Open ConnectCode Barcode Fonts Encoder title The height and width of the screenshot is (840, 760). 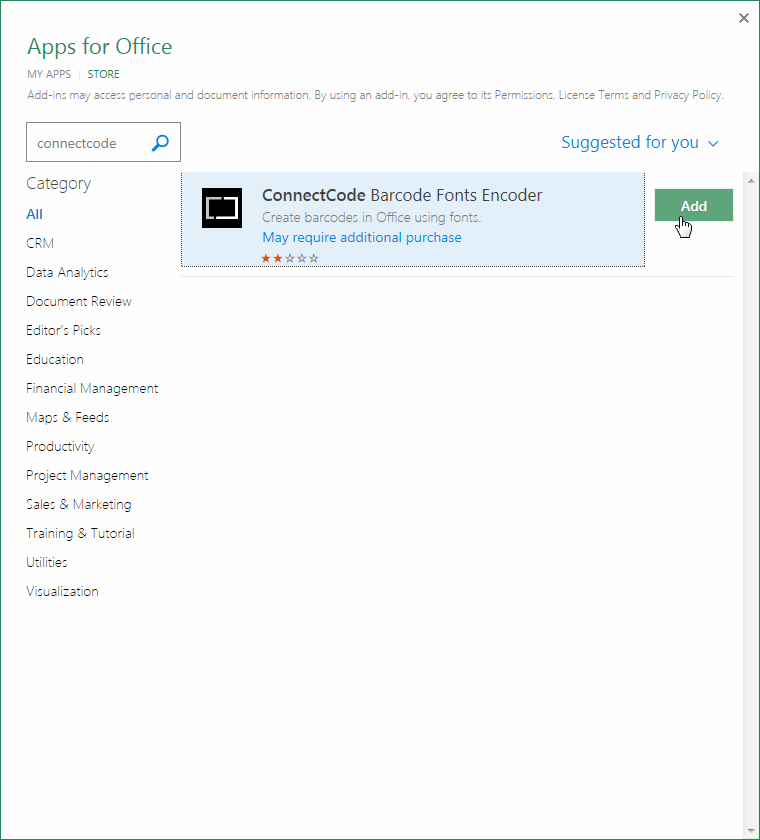402,195
